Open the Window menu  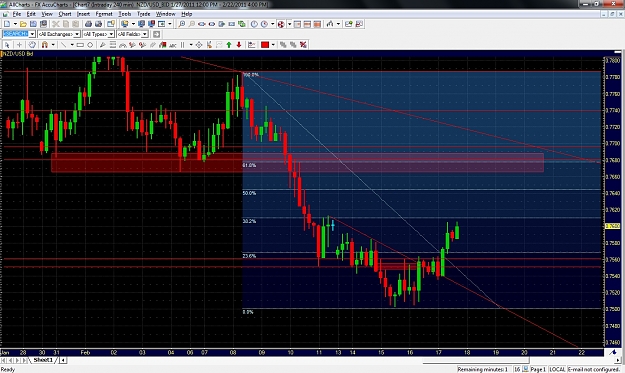click(165, 14)
